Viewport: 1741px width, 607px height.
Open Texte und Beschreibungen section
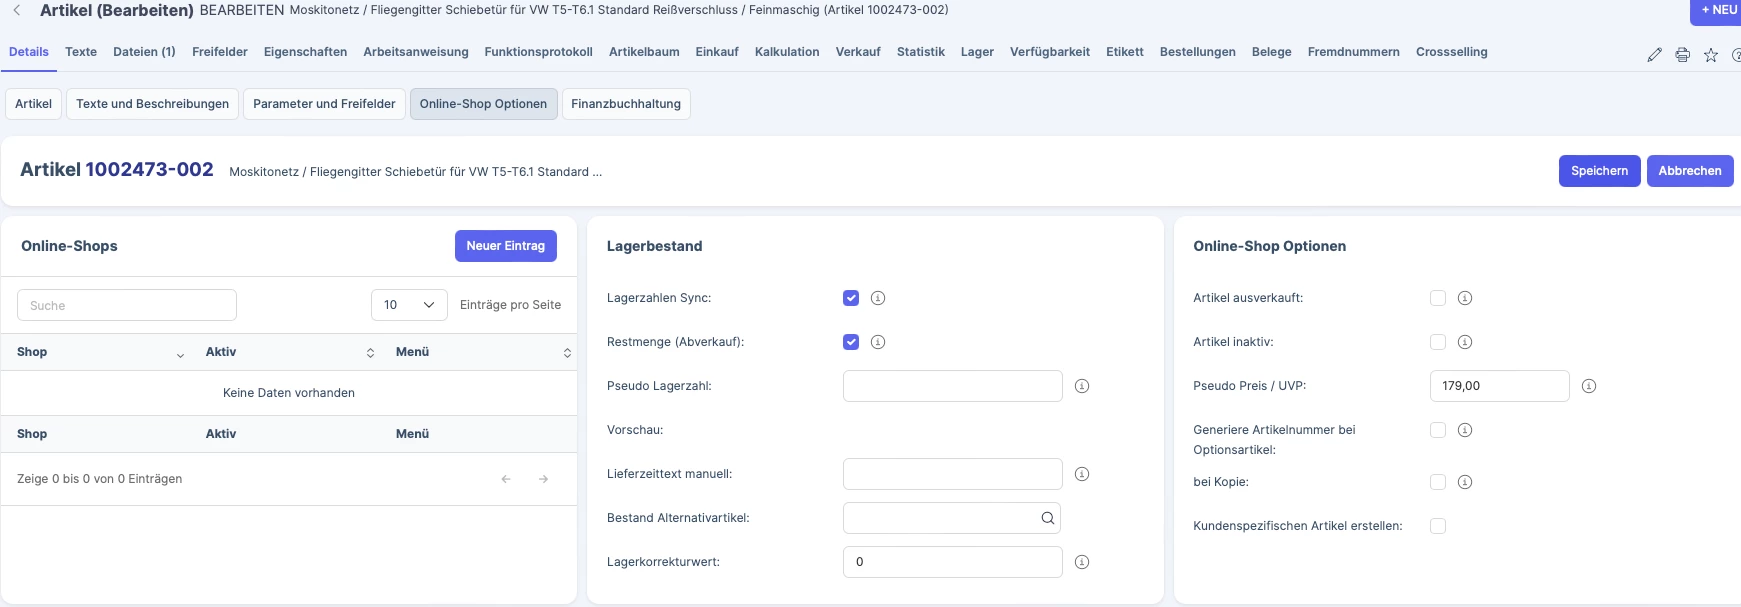pos(152,104)
